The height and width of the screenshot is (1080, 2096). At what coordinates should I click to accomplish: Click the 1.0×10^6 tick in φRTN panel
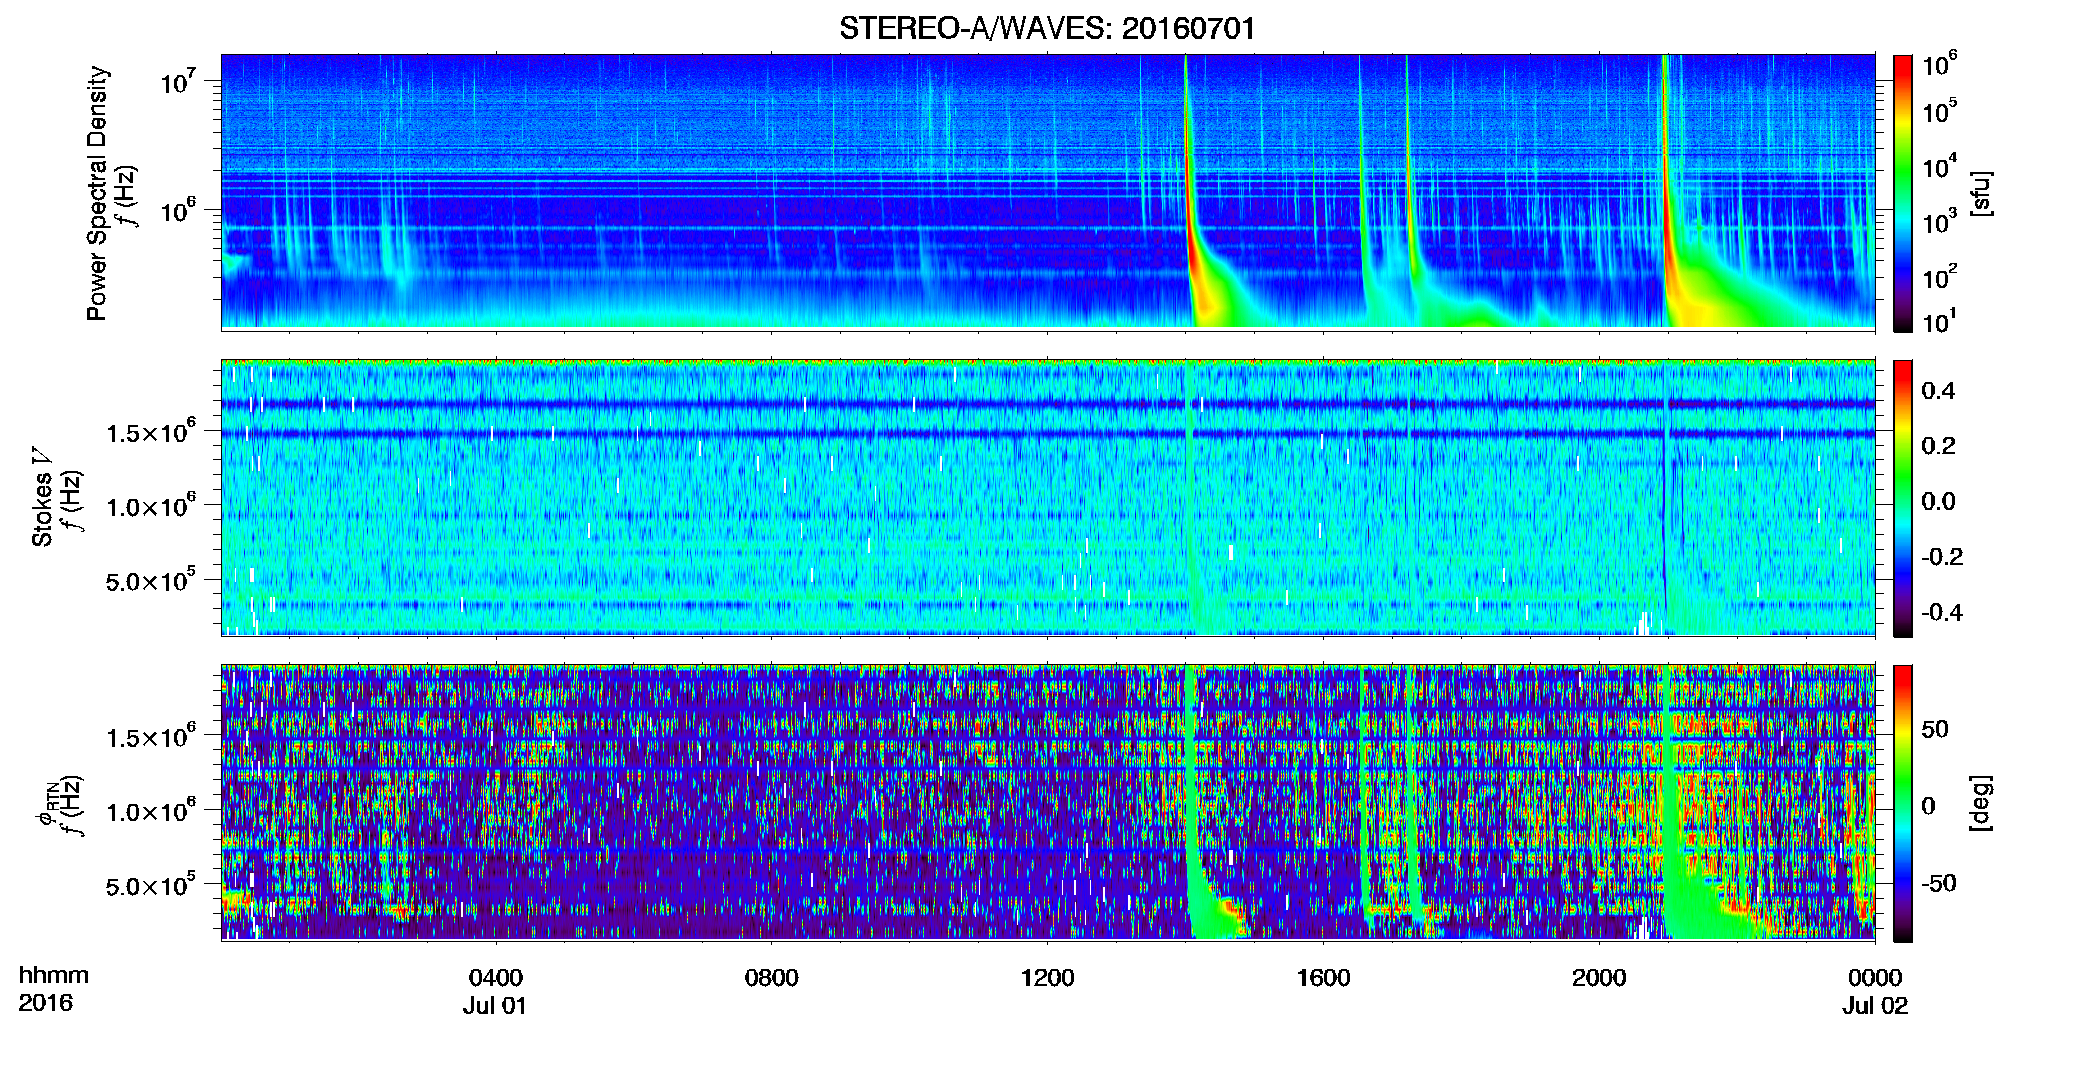(x=149, y=810)
